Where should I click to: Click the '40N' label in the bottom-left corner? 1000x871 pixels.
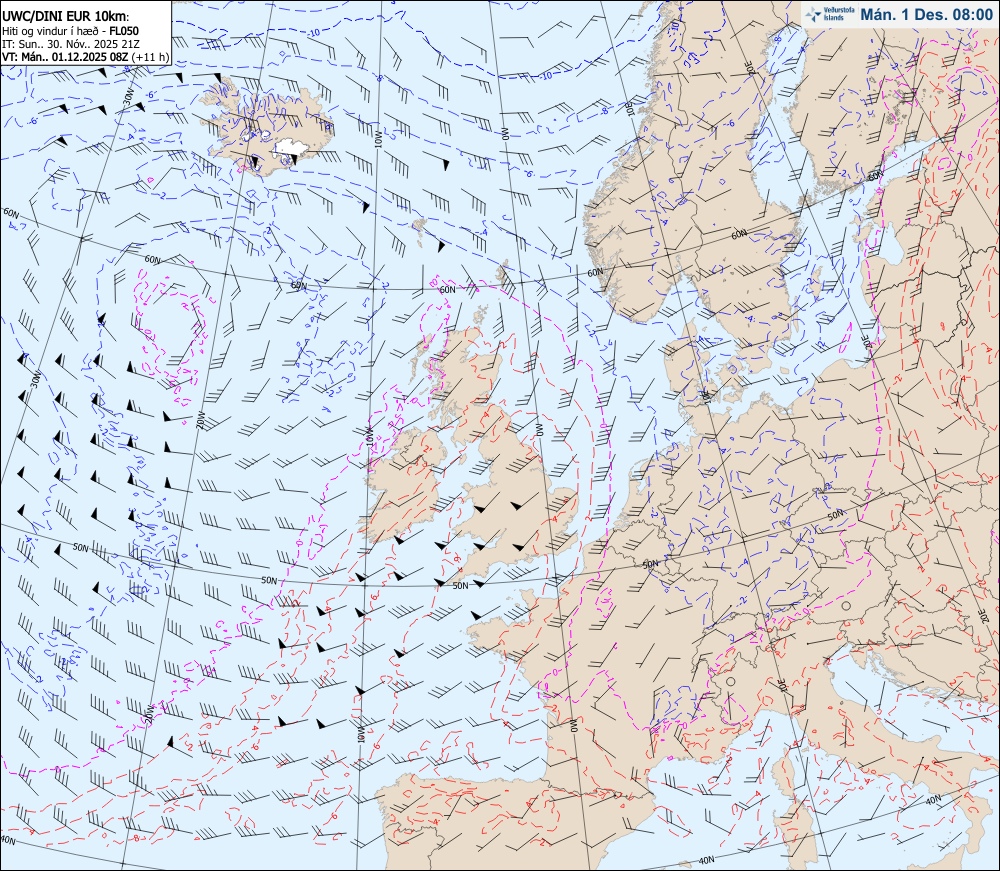[7, 840]
